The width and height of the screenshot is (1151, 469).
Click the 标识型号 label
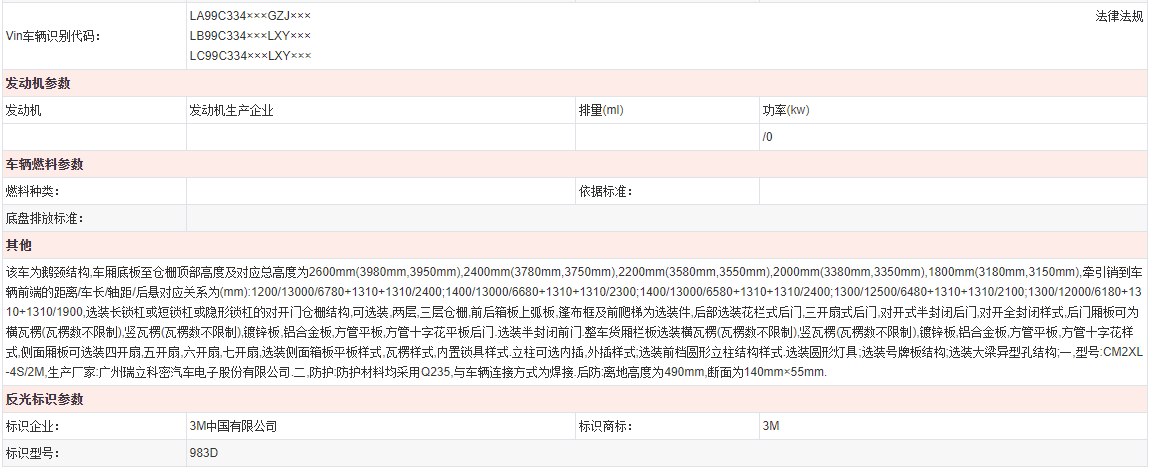(33, 453)
